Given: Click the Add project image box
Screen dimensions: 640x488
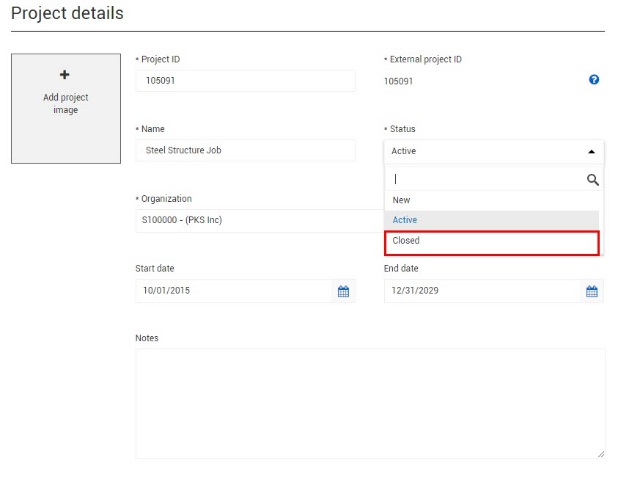Looking at the screenshot, I should coord(66,109).
